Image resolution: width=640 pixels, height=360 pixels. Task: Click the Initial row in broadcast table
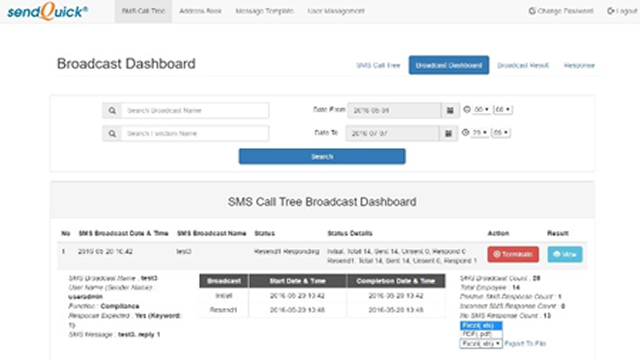click(x=322, y=296)
